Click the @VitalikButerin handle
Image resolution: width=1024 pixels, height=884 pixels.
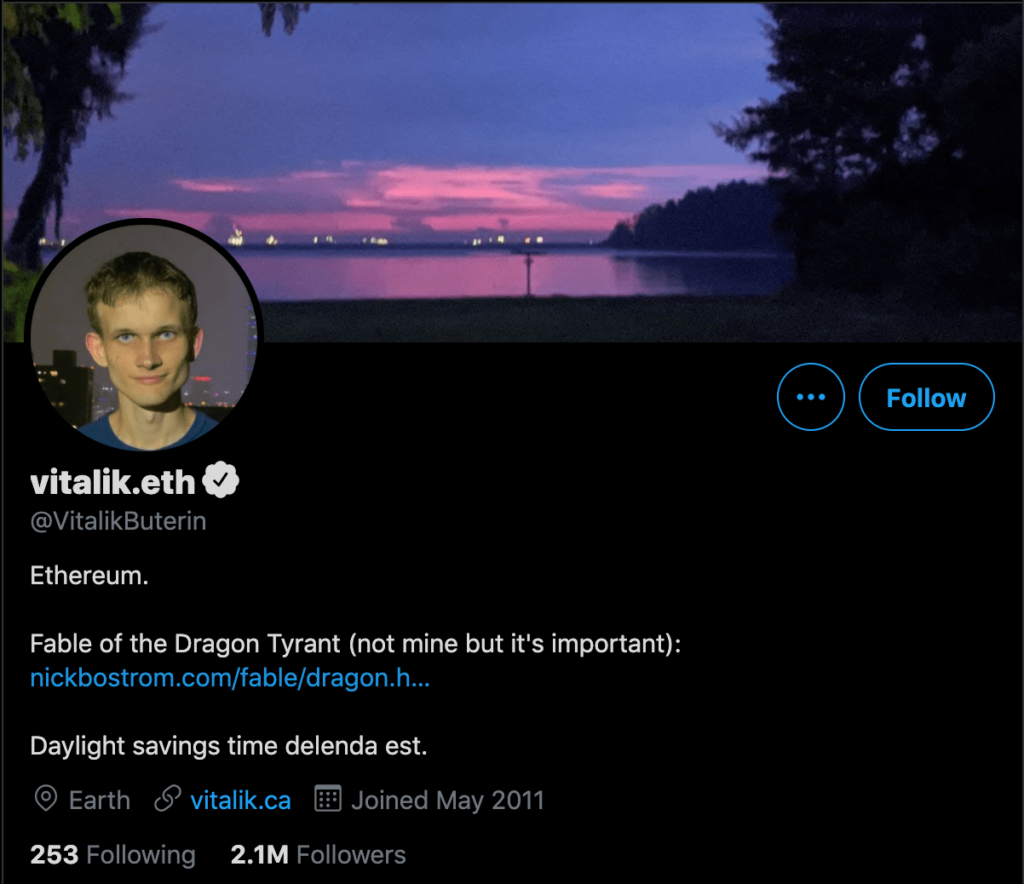coord(118,521)
